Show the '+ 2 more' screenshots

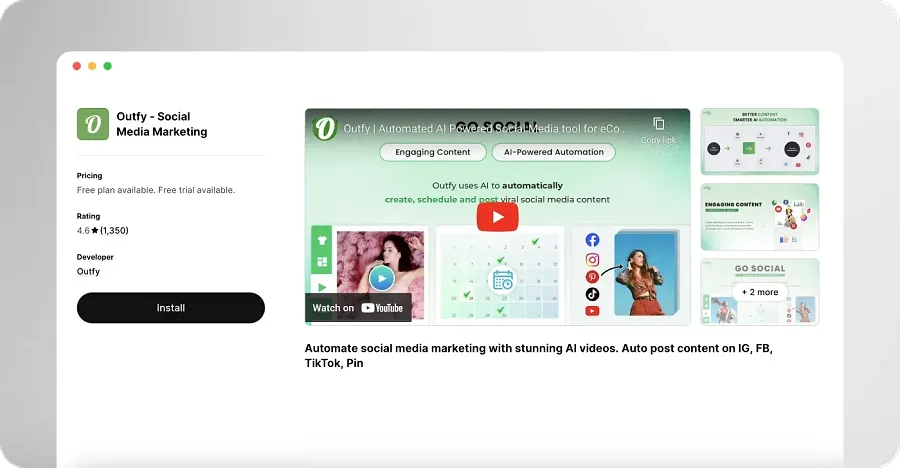click(x=759, y=292)
